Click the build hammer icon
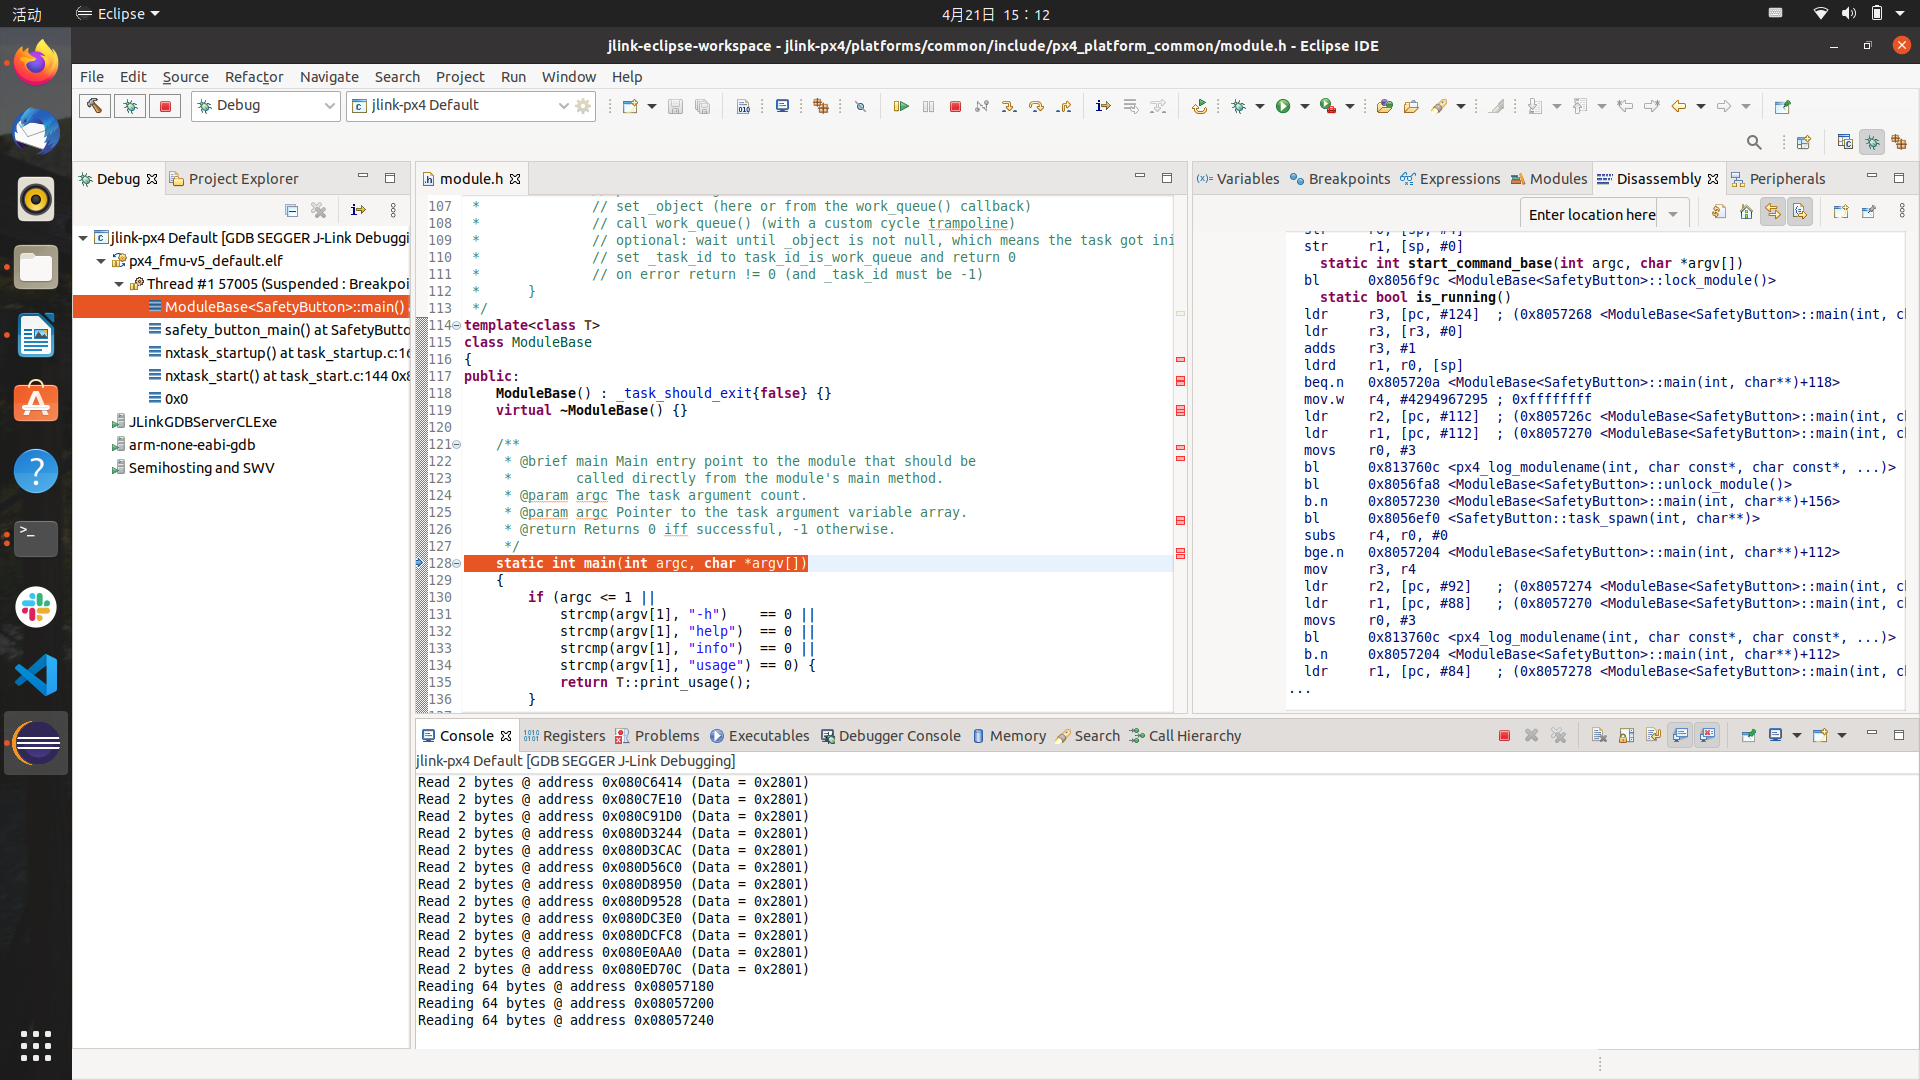Viewport: 1920px width, 1080px height. (x=95, y=106)
